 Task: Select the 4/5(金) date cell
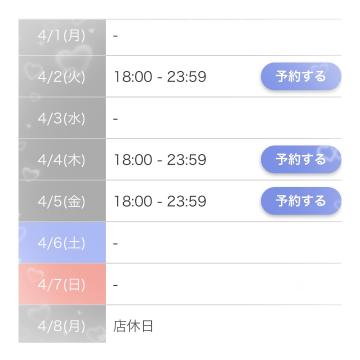pyautogui.click(x=62, y=201)
